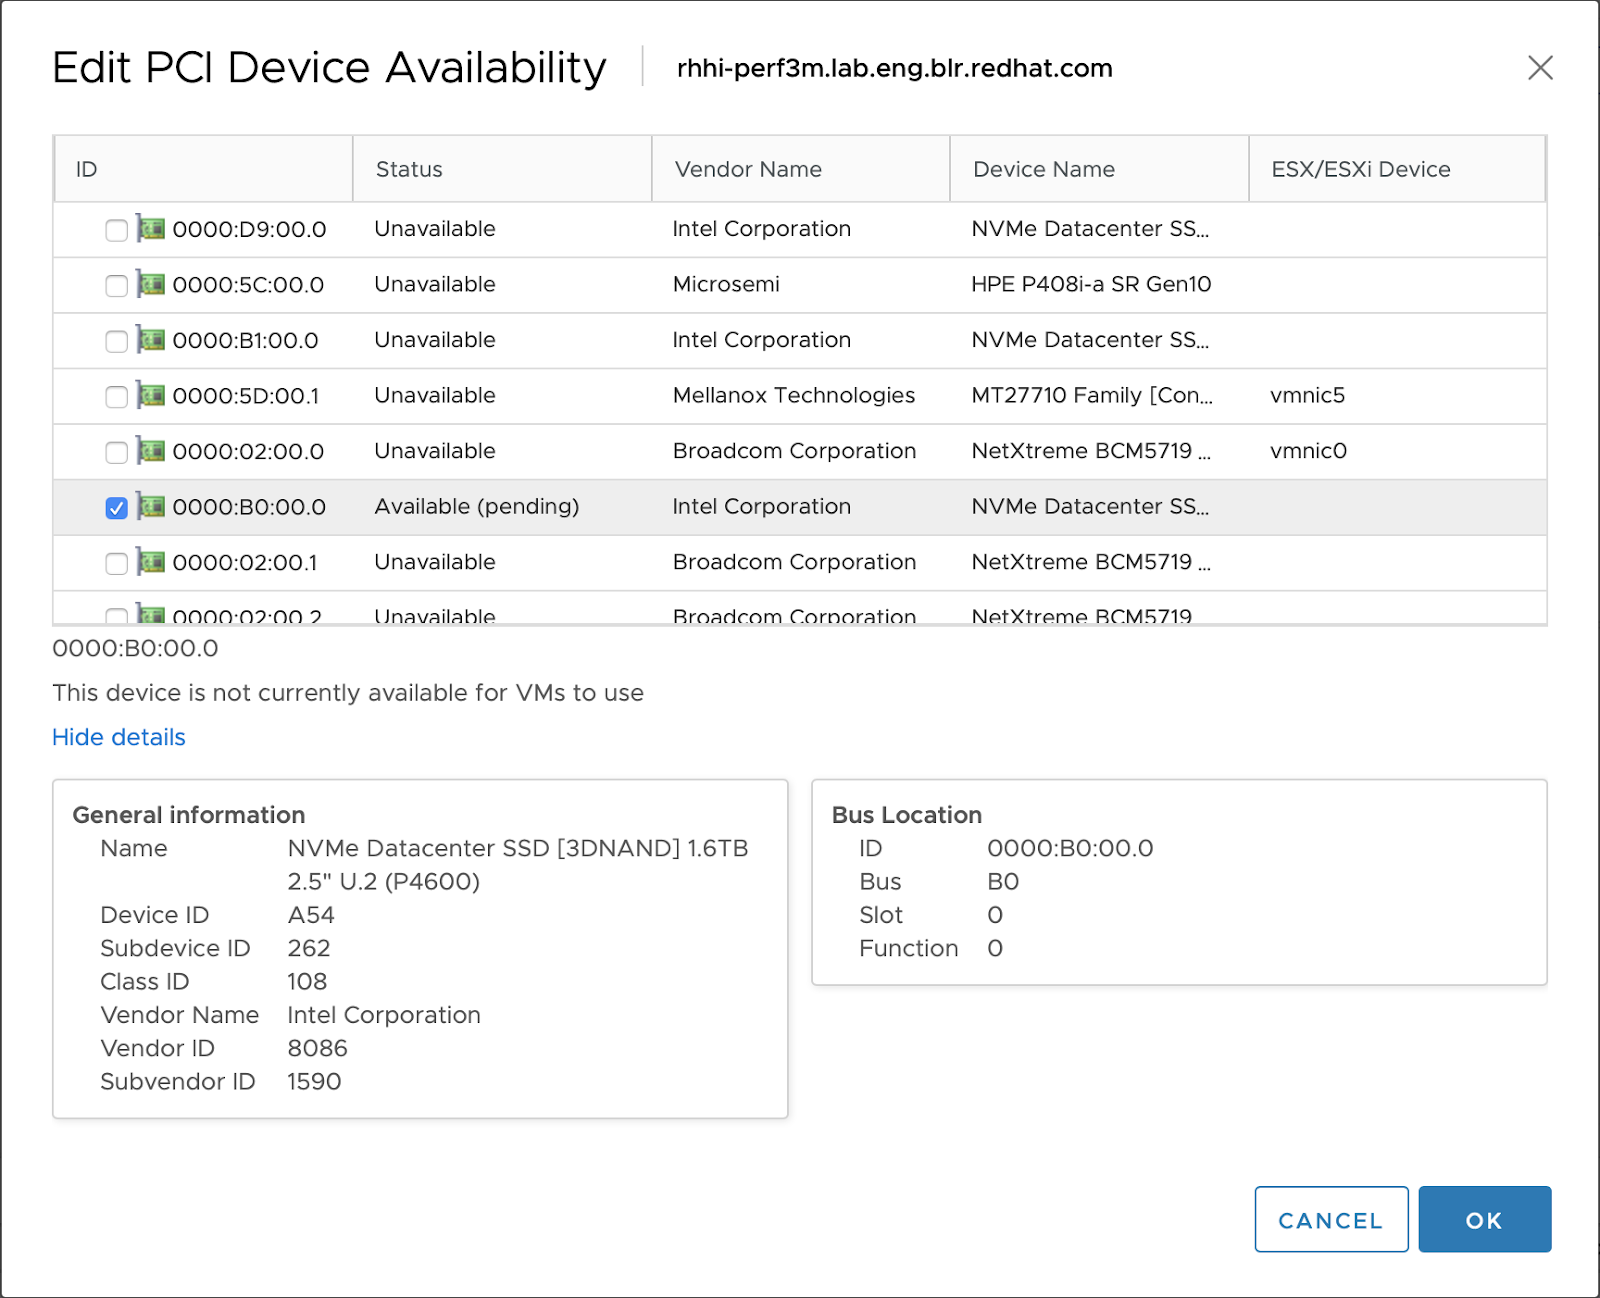The height and width of the screenshot is (1298, 1600).
Task: Click the PCI card icon beside 0000:D9:00.0
Action: click(x=152, y=229)
